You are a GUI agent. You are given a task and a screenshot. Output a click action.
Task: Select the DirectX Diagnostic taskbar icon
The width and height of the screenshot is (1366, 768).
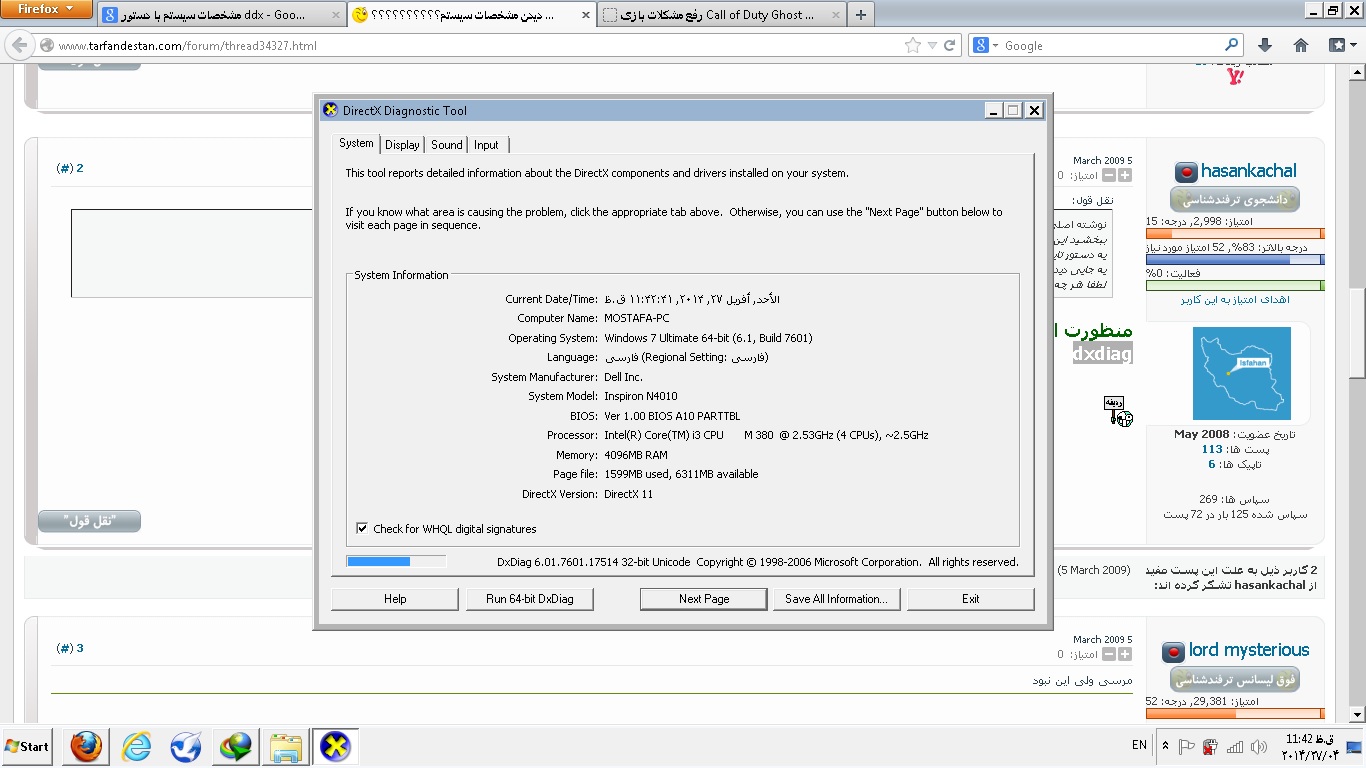pos(335,746)
